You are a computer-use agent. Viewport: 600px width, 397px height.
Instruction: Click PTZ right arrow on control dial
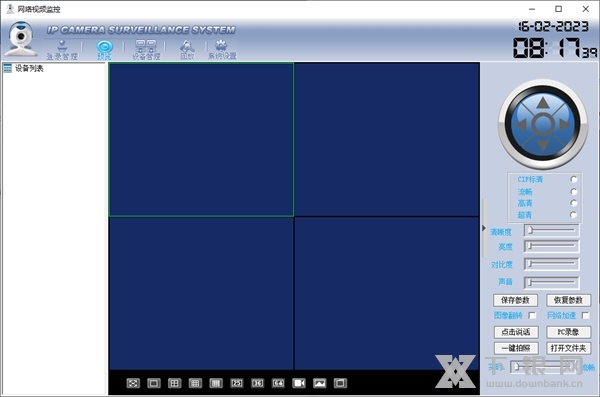(x=565, y=125)
